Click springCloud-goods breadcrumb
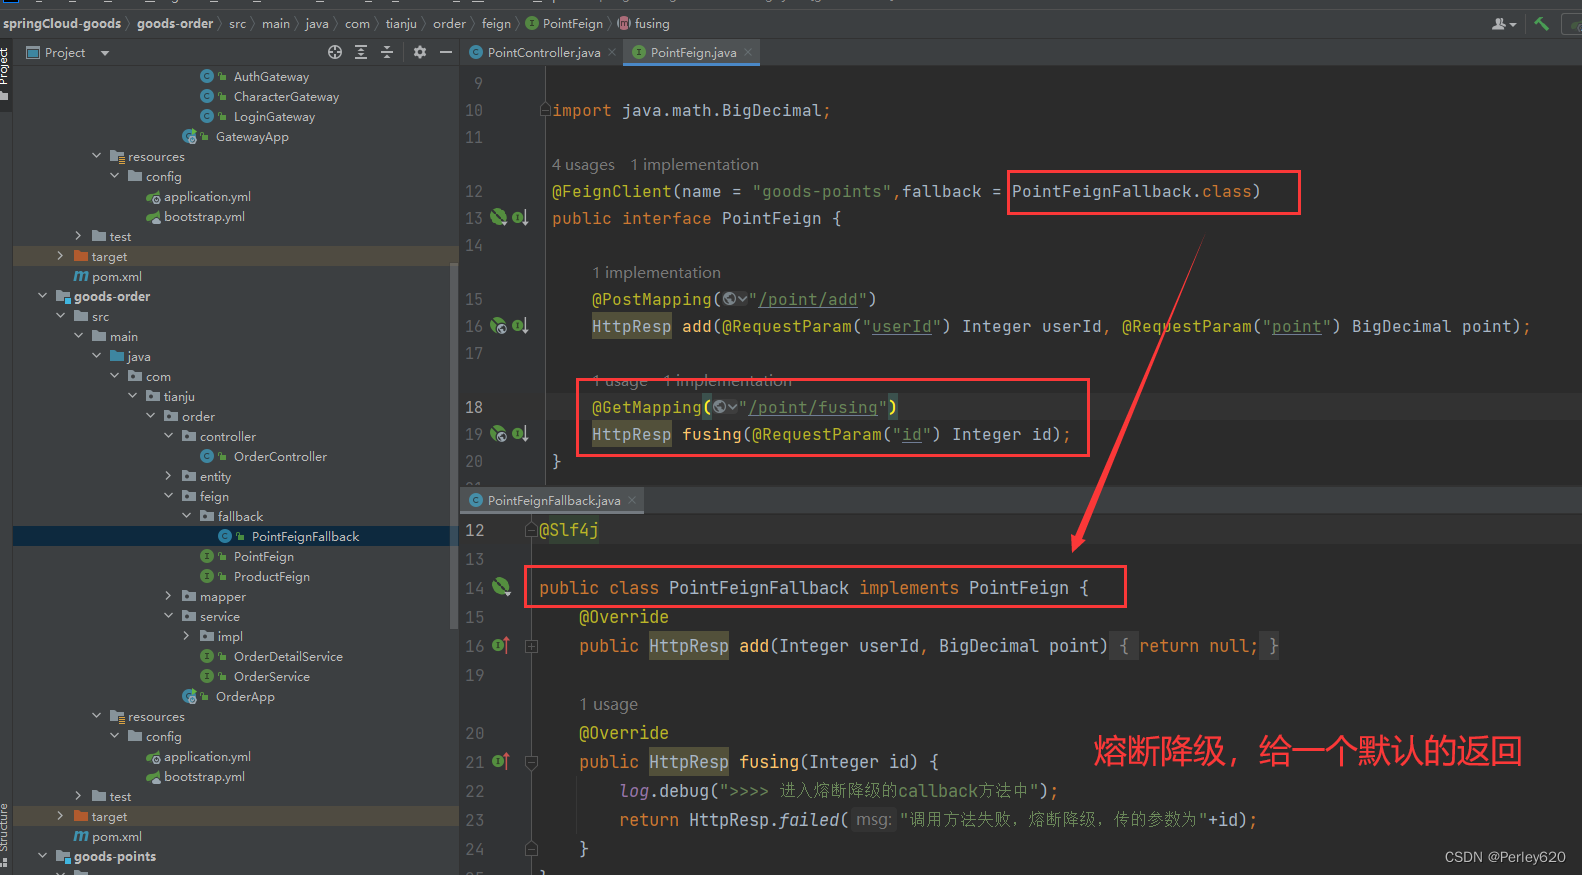The image size is (1582, 875). (62, 23)
